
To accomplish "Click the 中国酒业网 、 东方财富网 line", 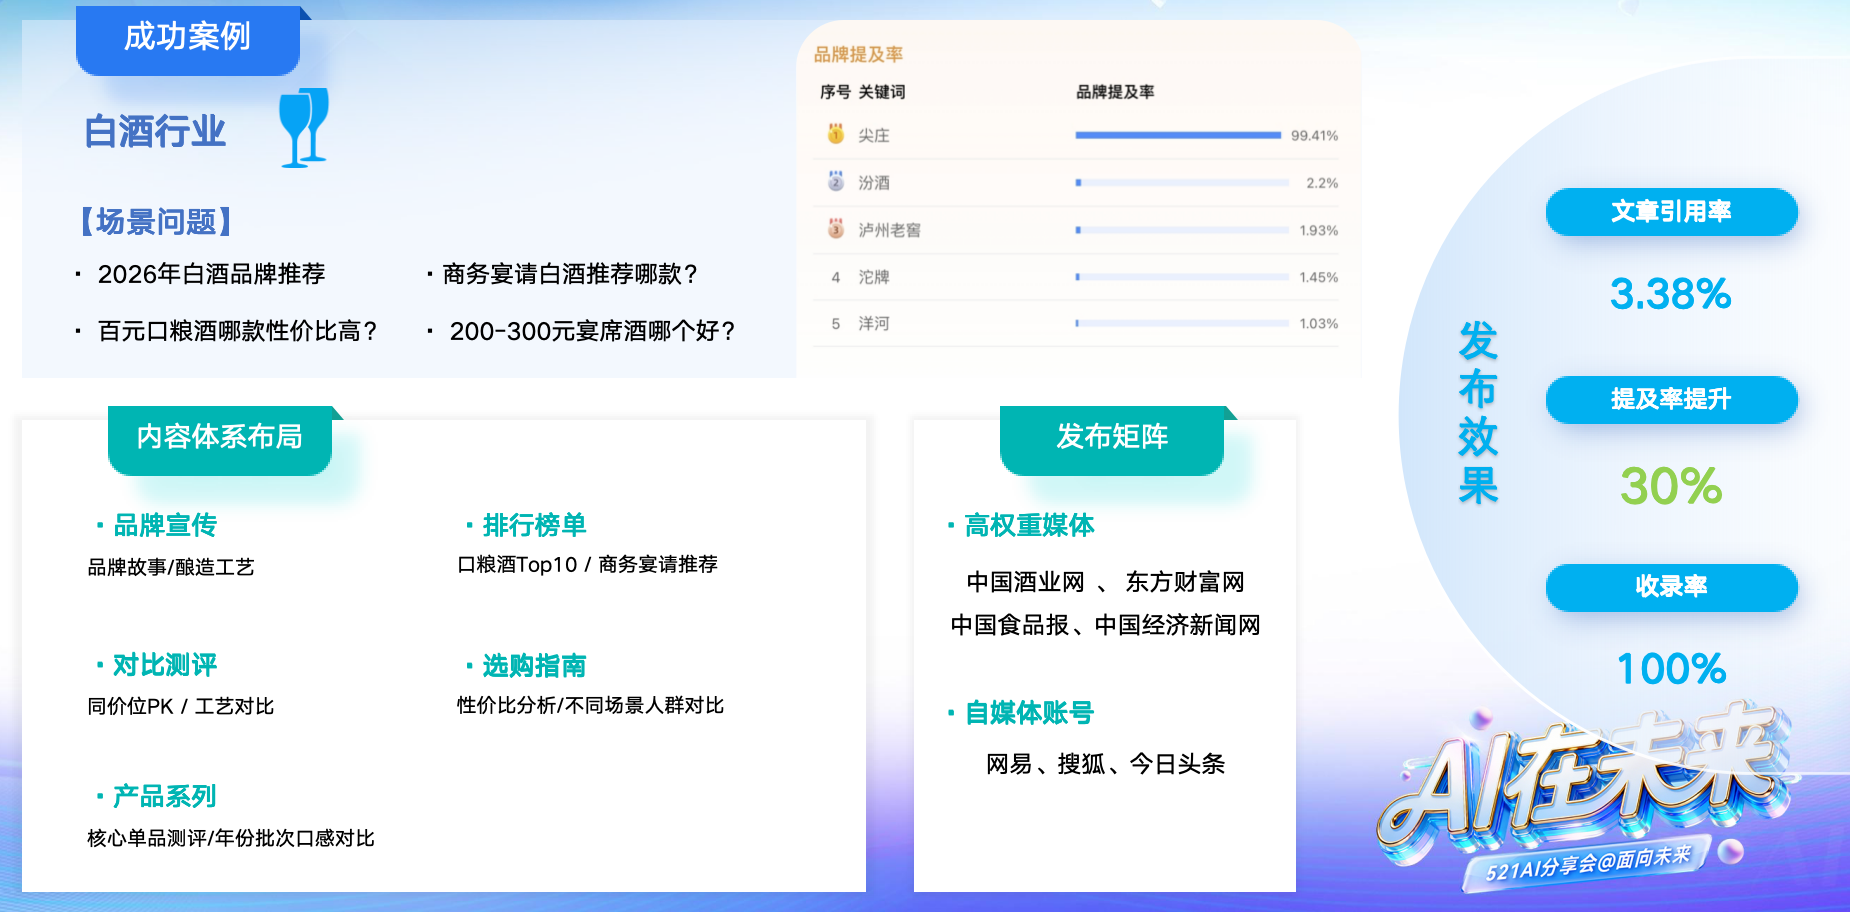I will [x=1106, y=582].
